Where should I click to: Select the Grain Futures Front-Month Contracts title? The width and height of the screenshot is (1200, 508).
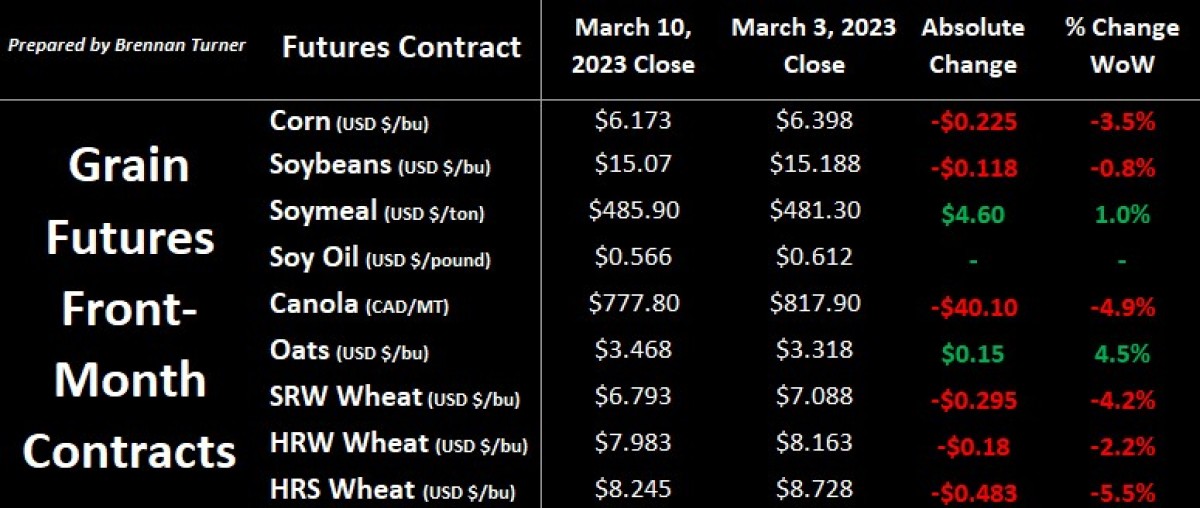130,309
